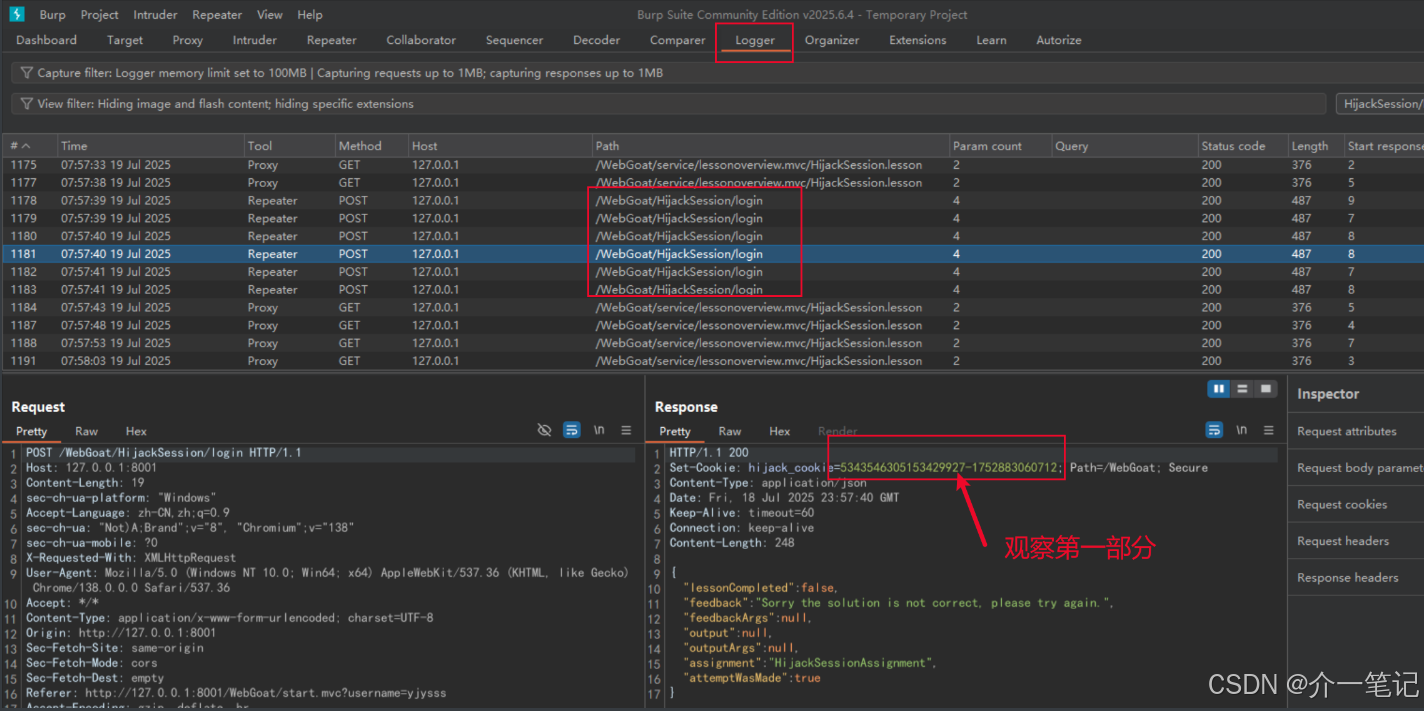The image size is (1424, 711).
Task: Switch to the Sequencer tab
Action: point(515,40)
